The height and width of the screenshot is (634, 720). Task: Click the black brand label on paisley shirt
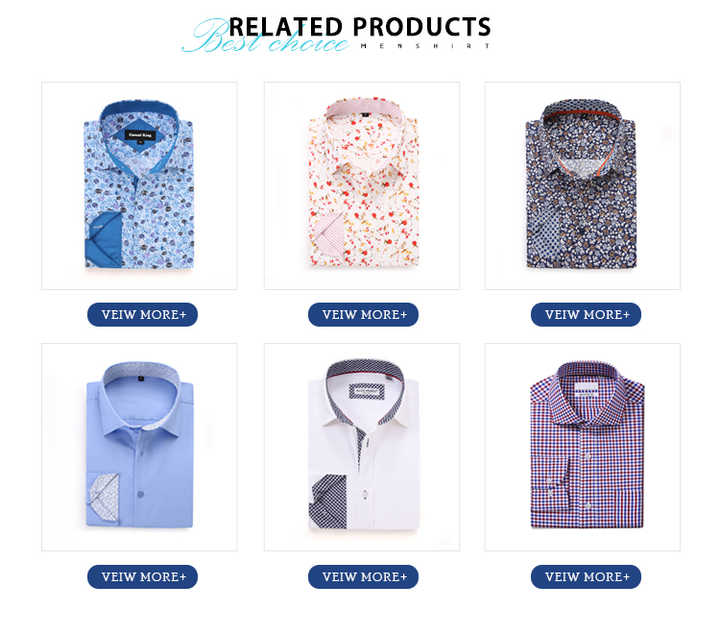click(x=141, y=135)
